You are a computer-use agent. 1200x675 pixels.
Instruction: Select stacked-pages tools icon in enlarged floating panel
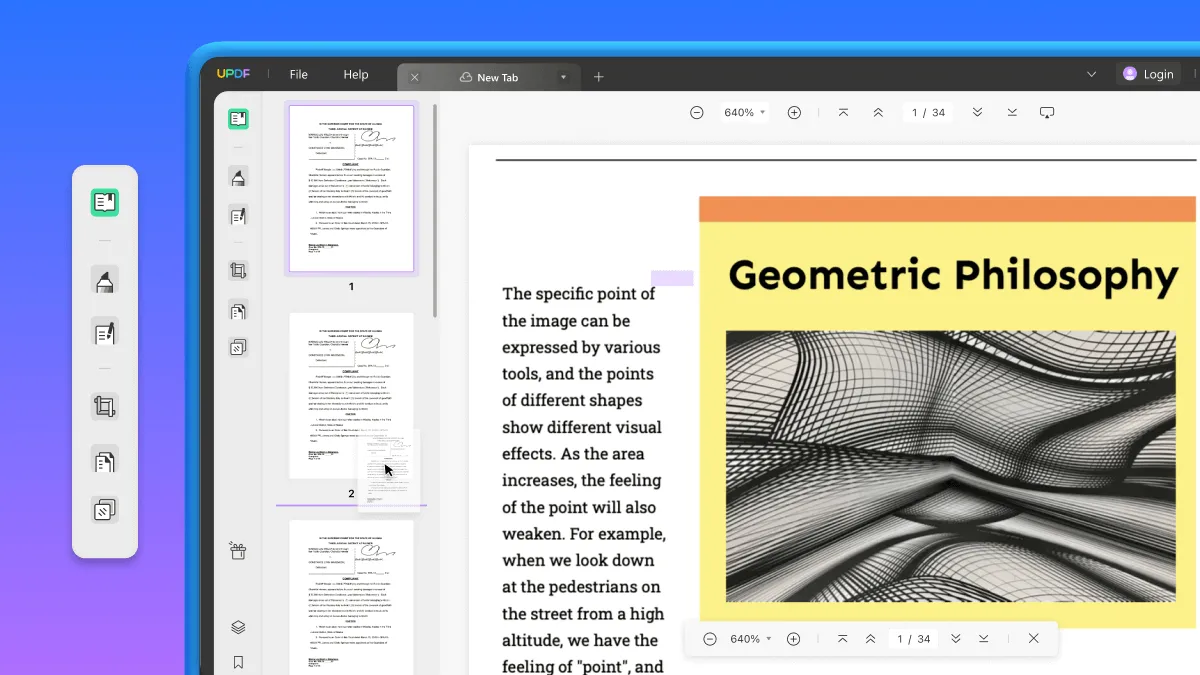click(x=105, y=511)
